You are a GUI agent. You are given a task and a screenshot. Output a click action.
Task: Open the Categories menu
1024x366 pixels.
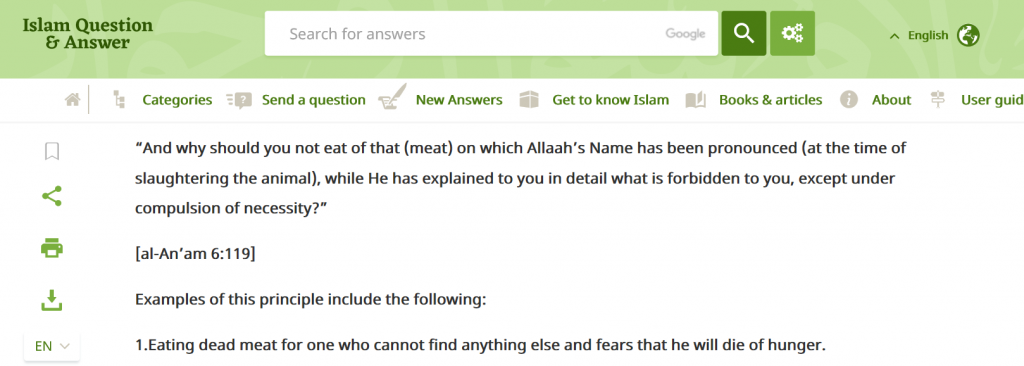(177, 100)
